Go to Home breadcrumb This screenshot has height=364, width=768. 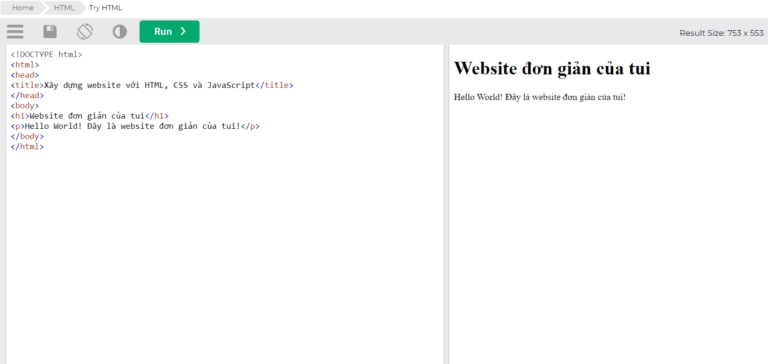pyautogui.click(x=23, y=8)
